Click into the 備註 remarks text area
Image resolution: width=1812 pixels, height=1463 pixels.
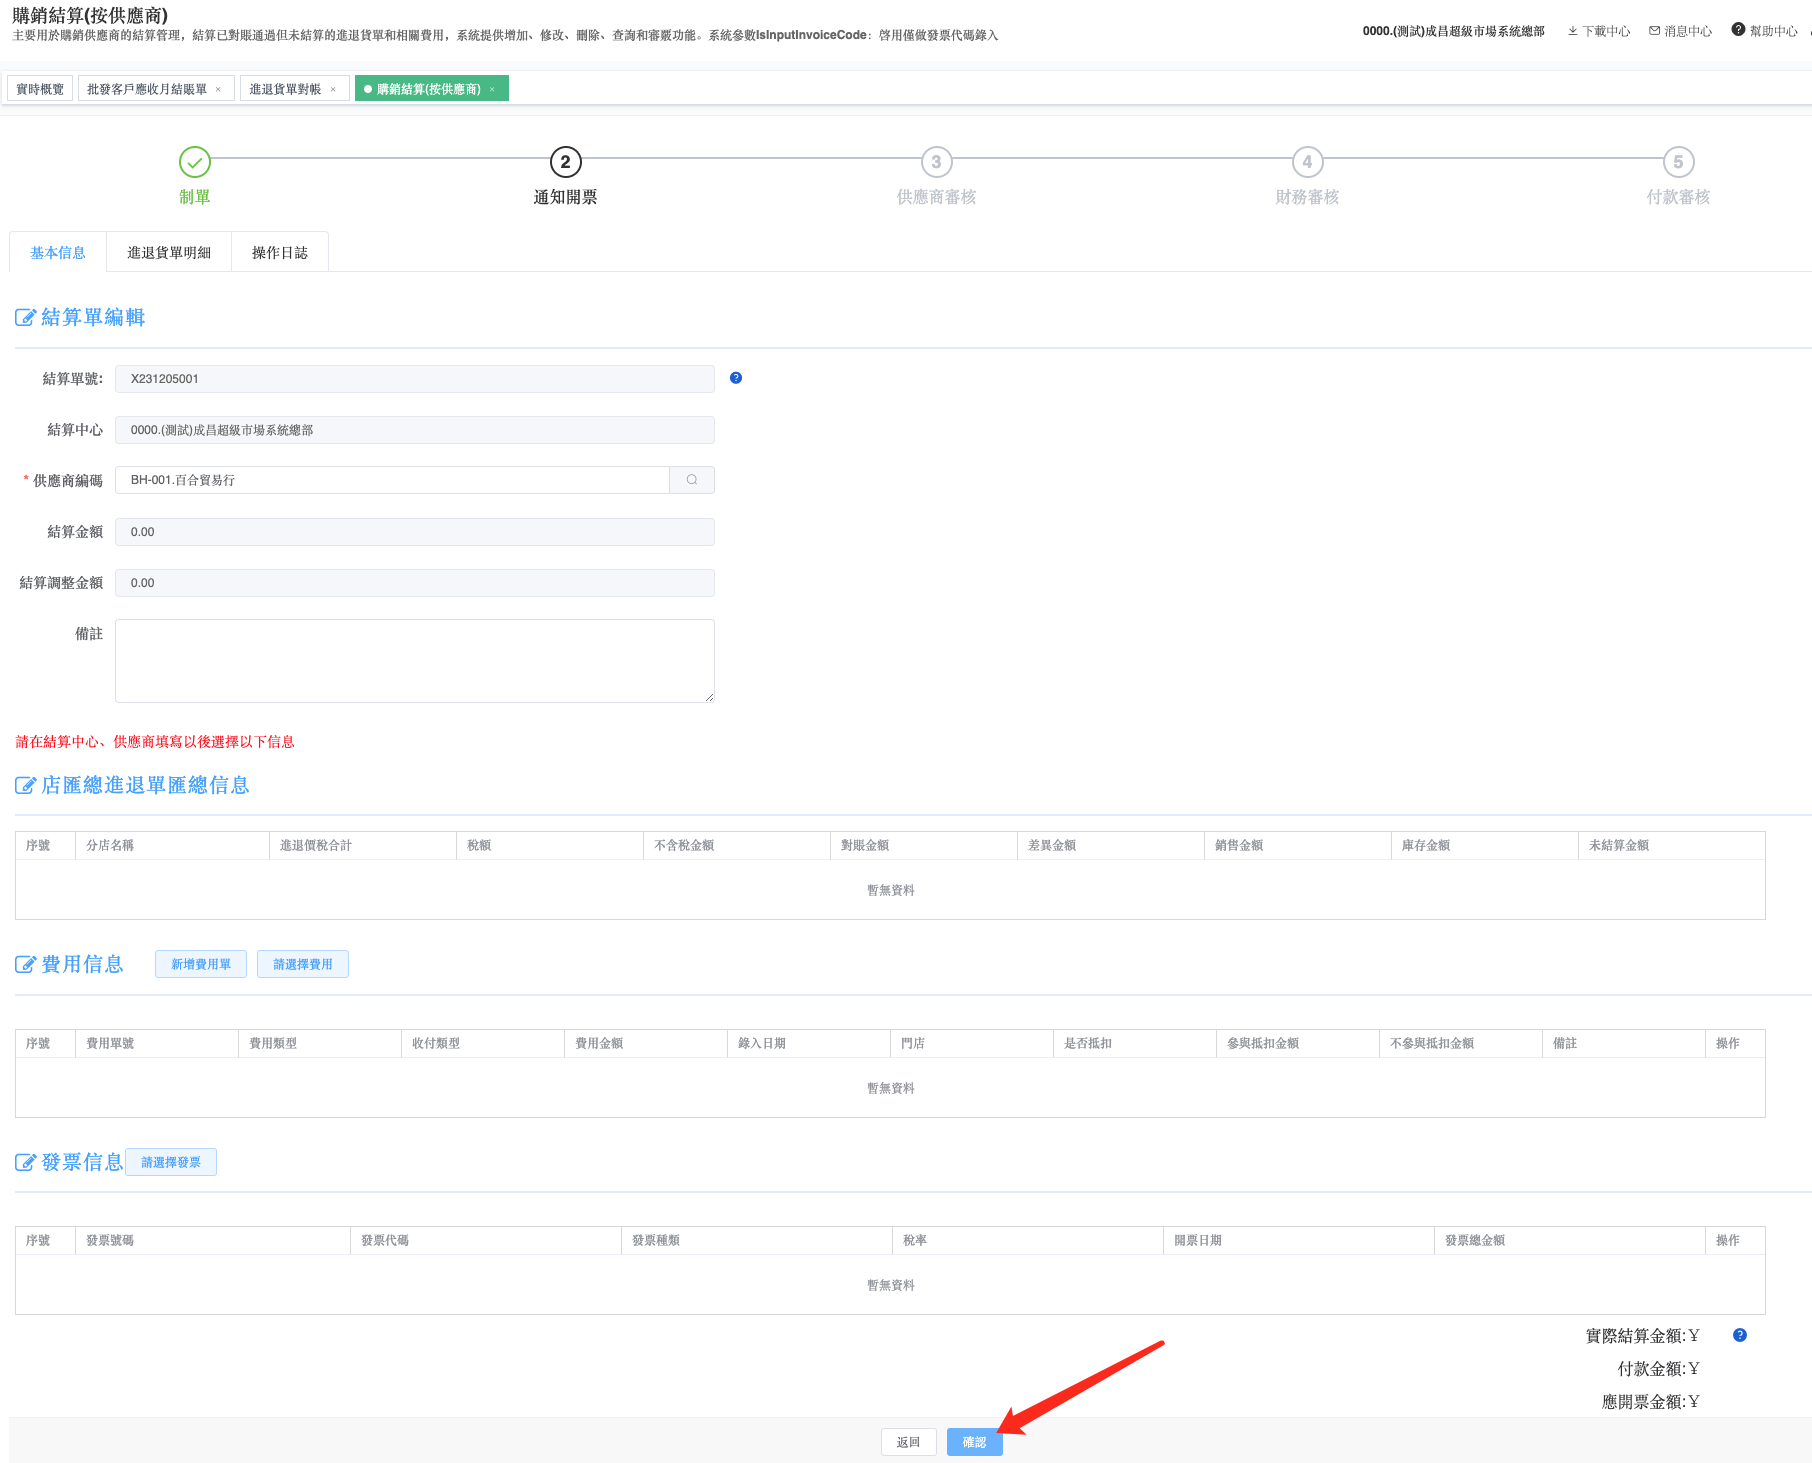click(414, 660)
